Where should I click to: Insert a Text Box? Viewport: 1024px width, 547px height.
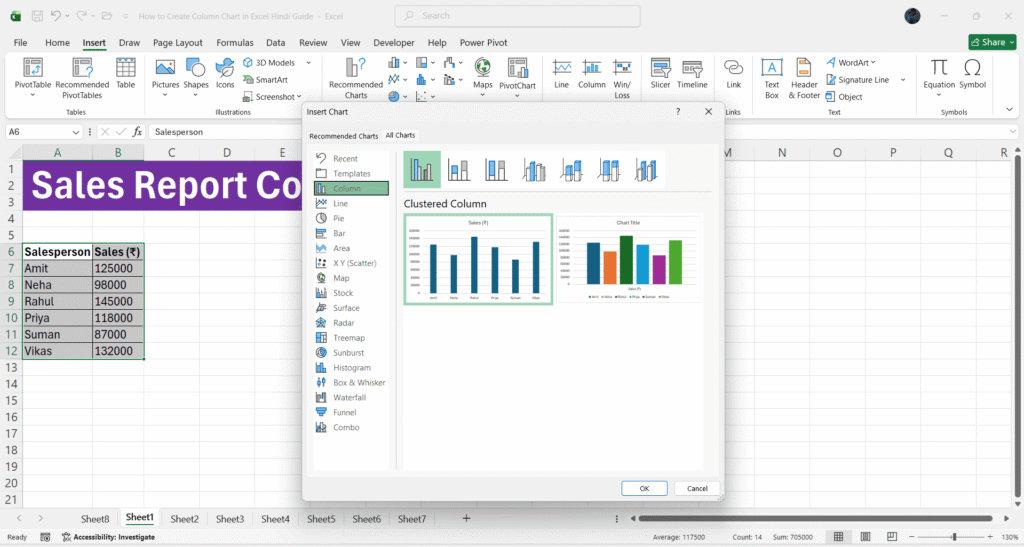tap(772, 78)
